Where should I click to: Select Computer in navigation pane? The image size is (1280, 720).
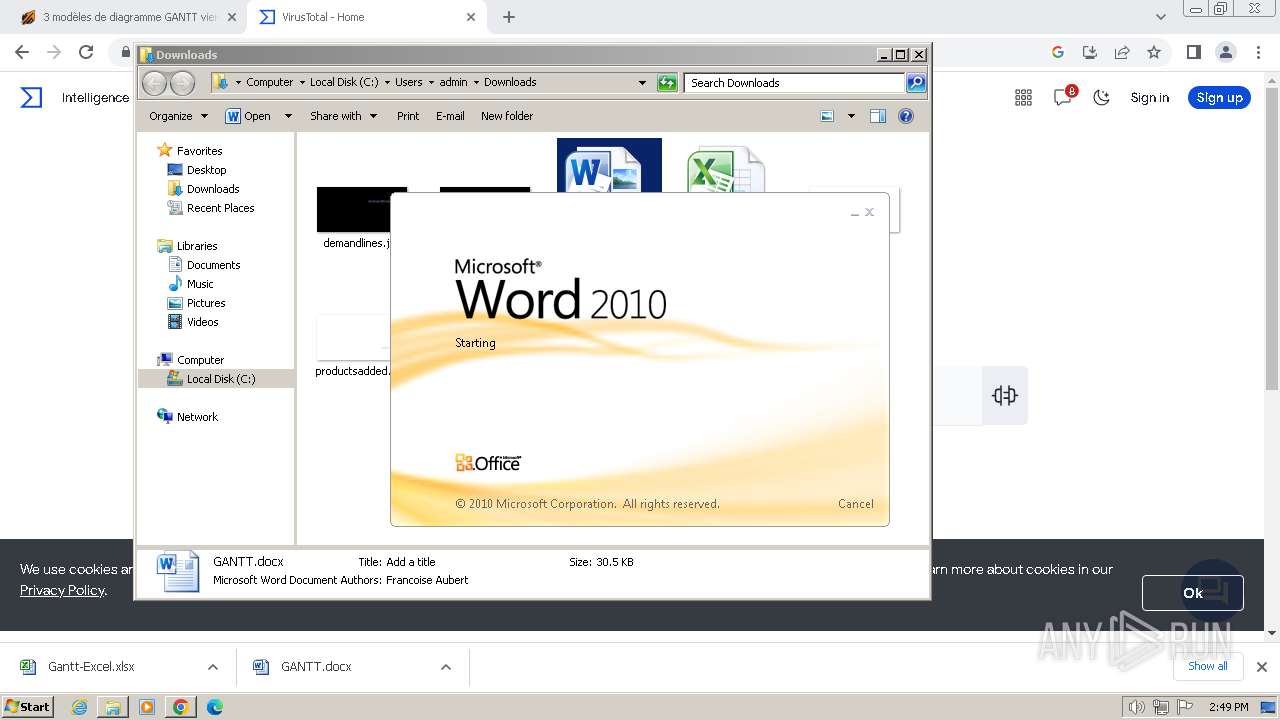tap(200, 360)
